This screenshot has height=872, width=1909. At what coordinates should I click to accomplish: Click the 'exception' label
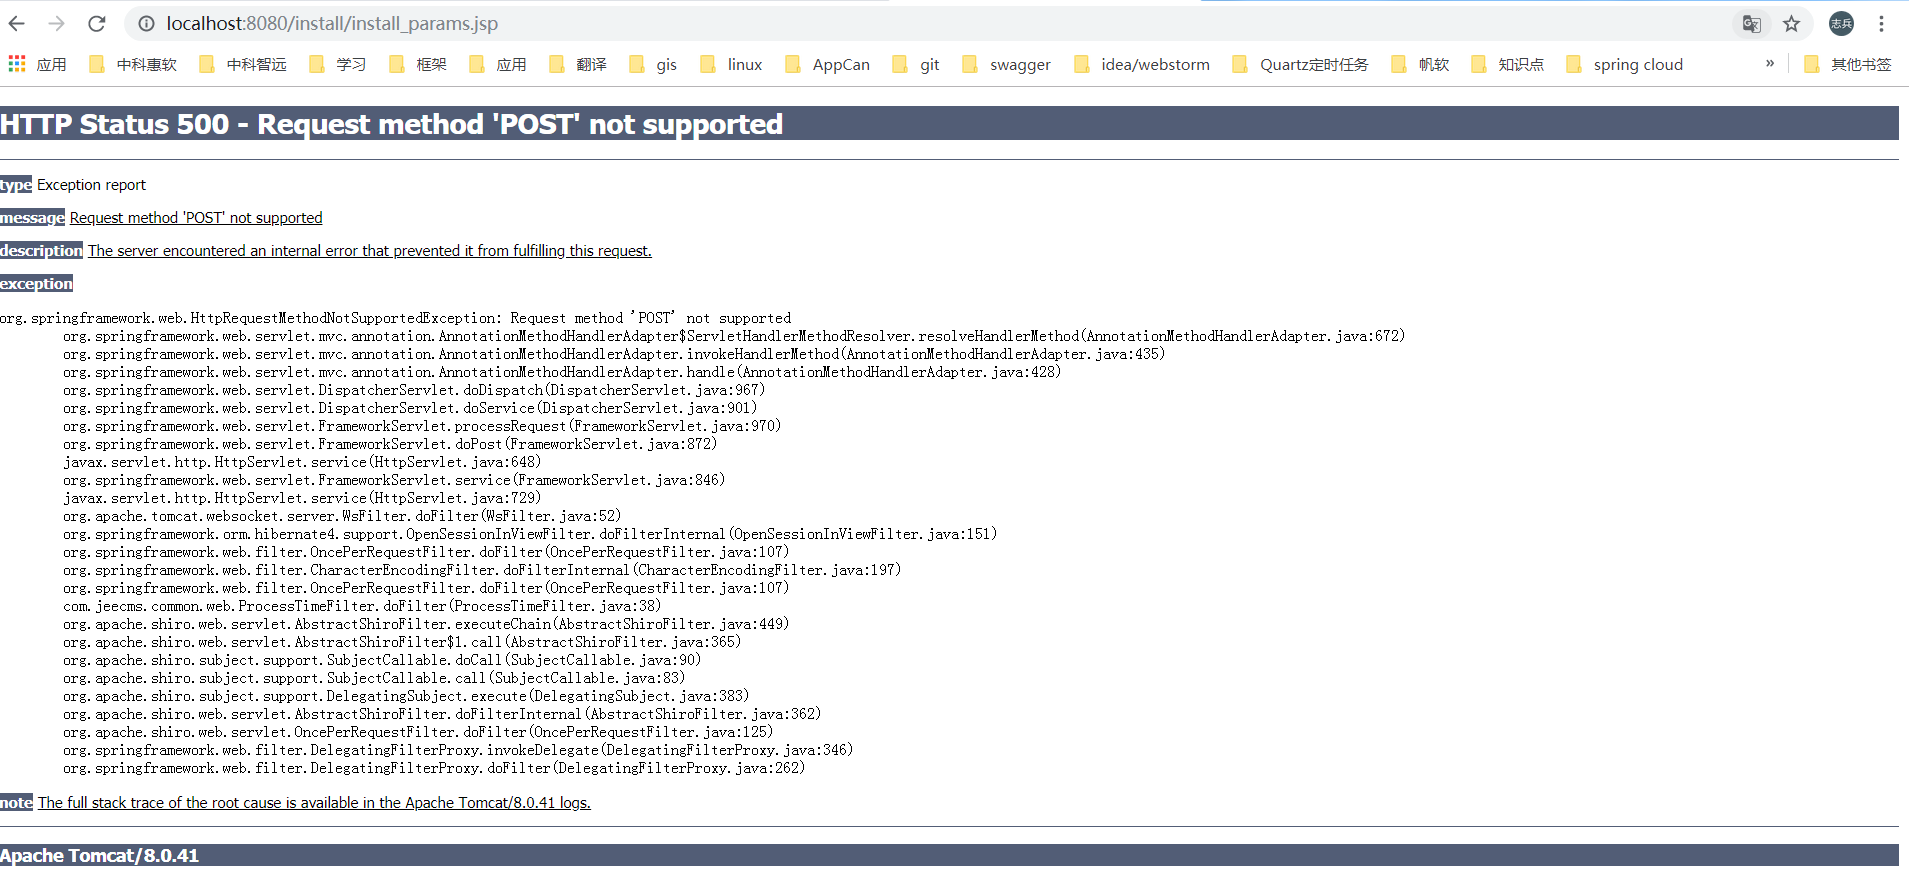click(36, 284)
